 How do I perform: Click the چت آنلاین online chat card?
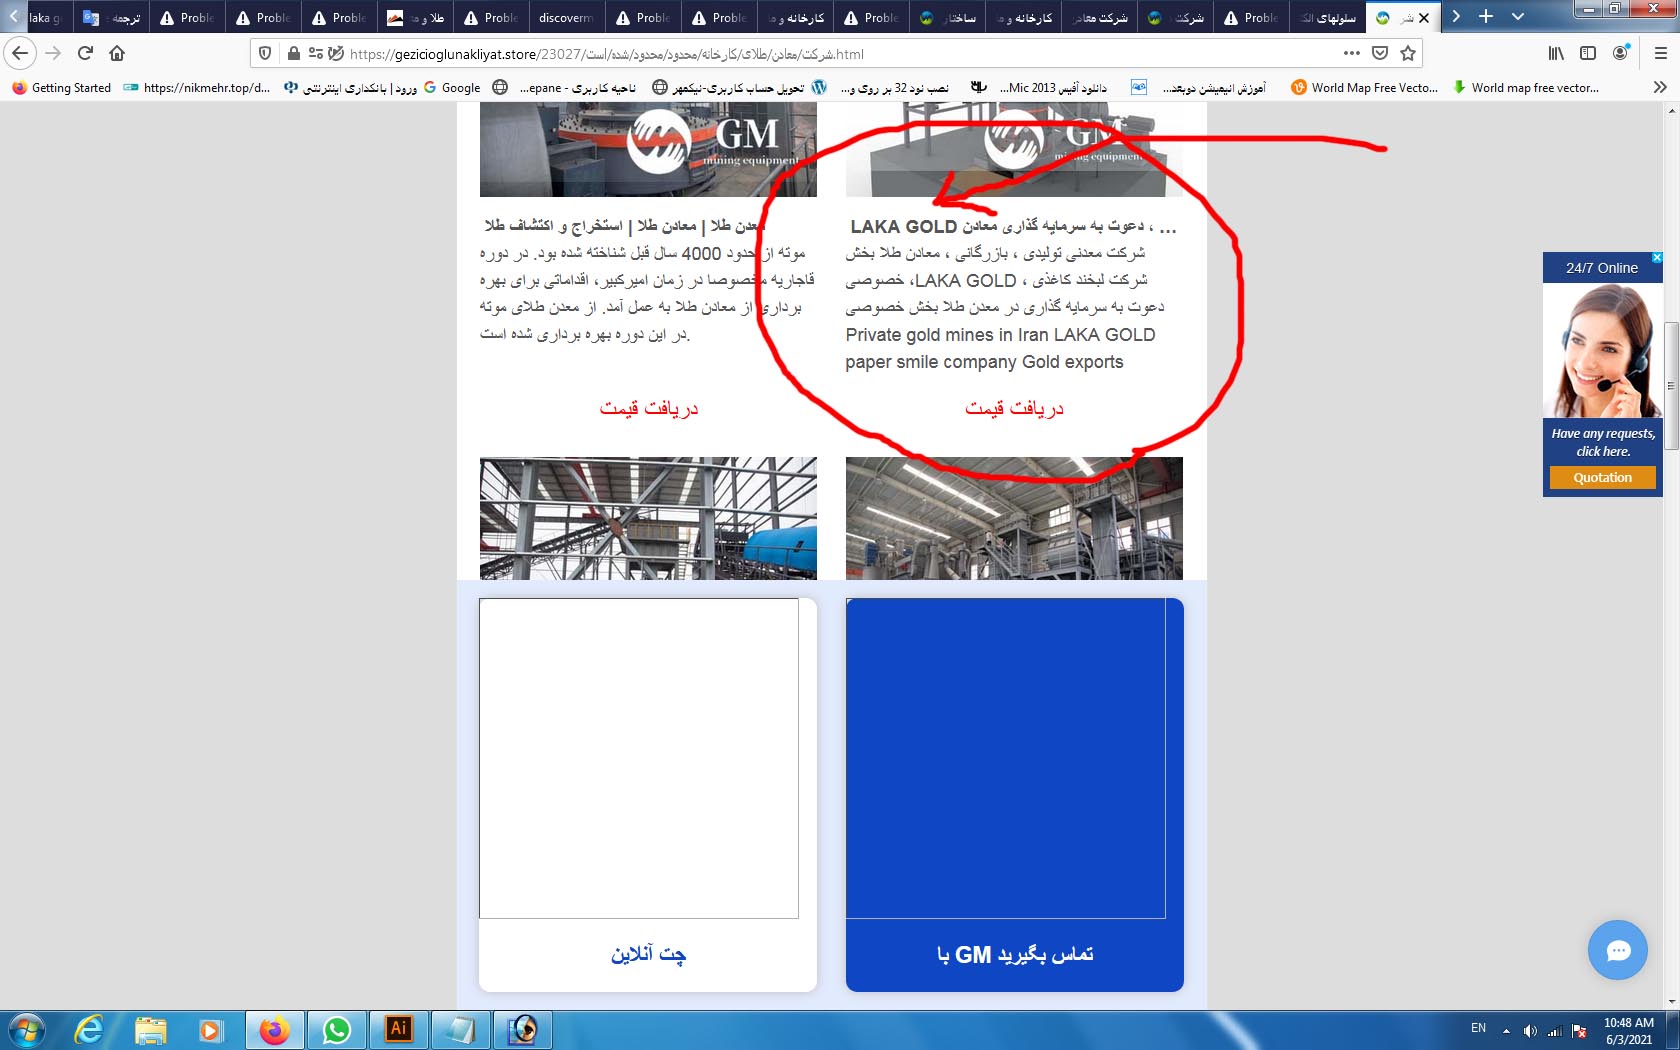(648, 795)
